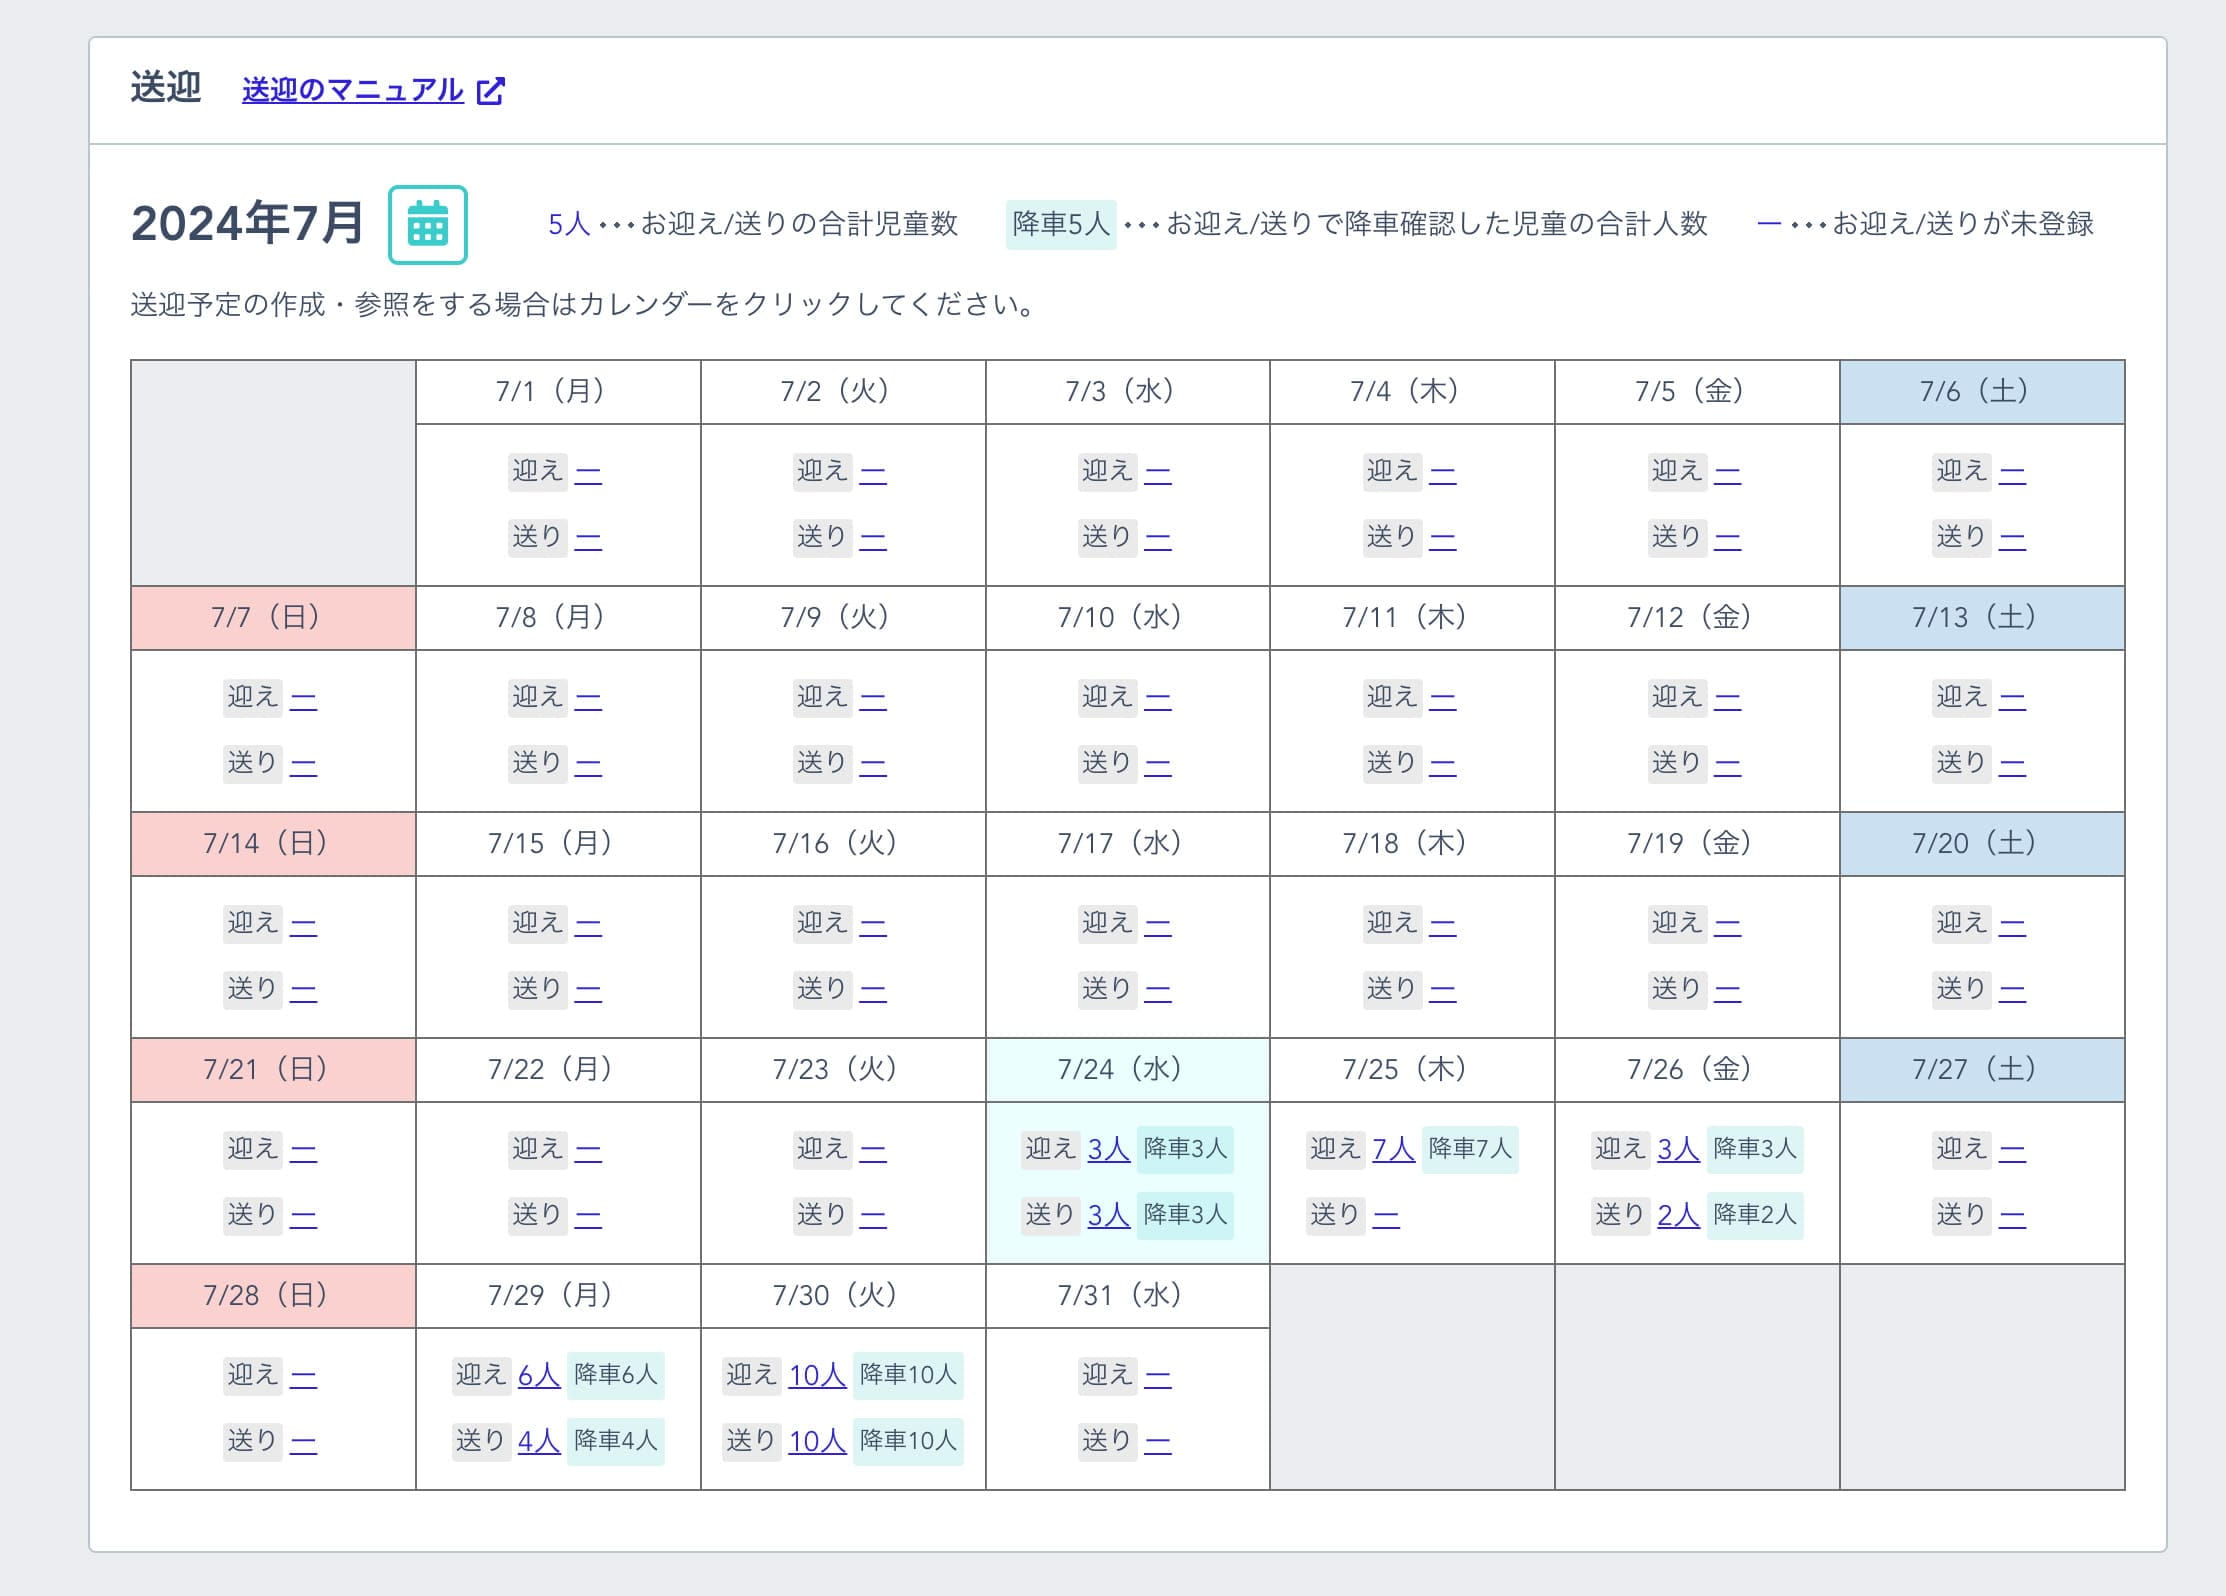Screen dimensions: 2226x1596
Task: Click the 降車5人 legend badge
Action: click(1061, 224)
